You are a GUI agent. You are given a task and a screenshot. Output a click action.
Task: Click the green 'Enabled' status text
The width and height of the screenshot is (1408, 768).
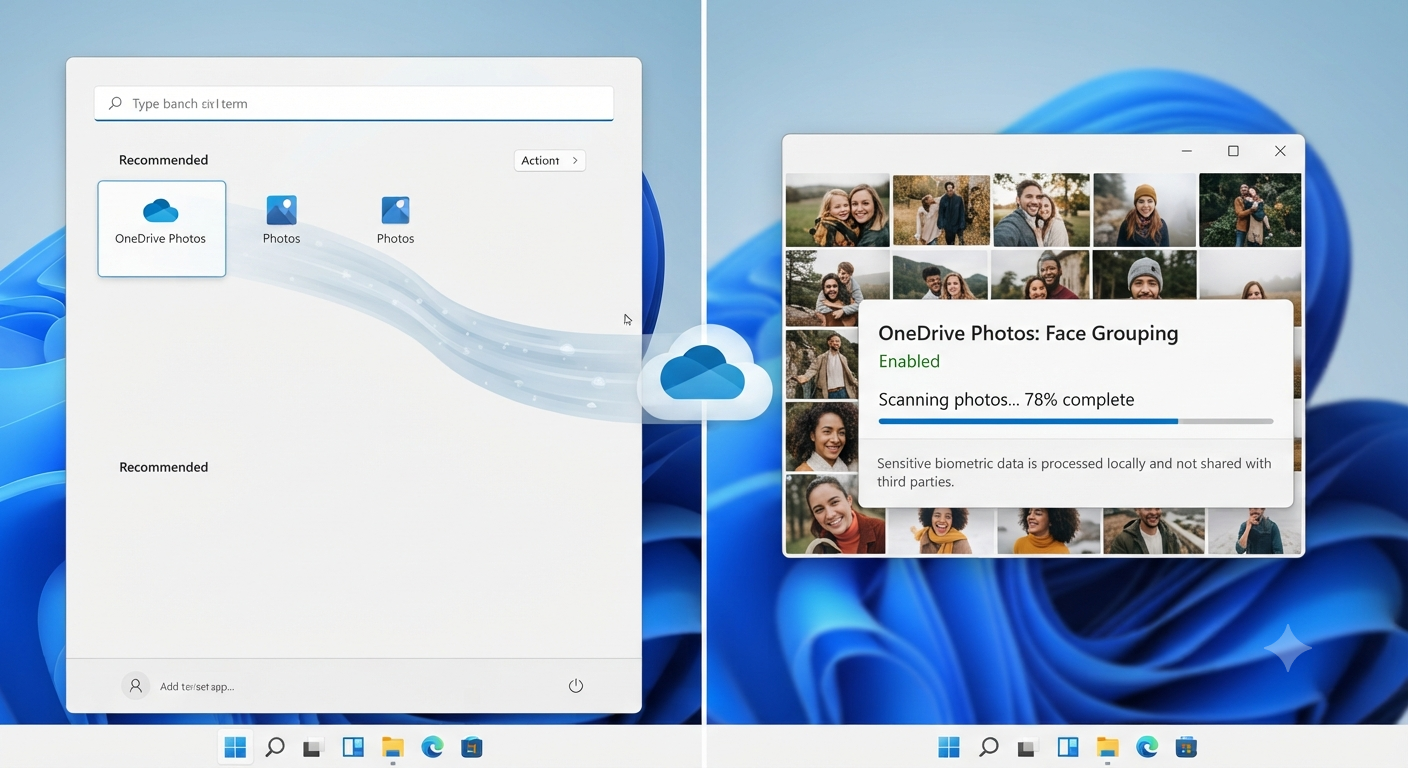coord(909,361)
